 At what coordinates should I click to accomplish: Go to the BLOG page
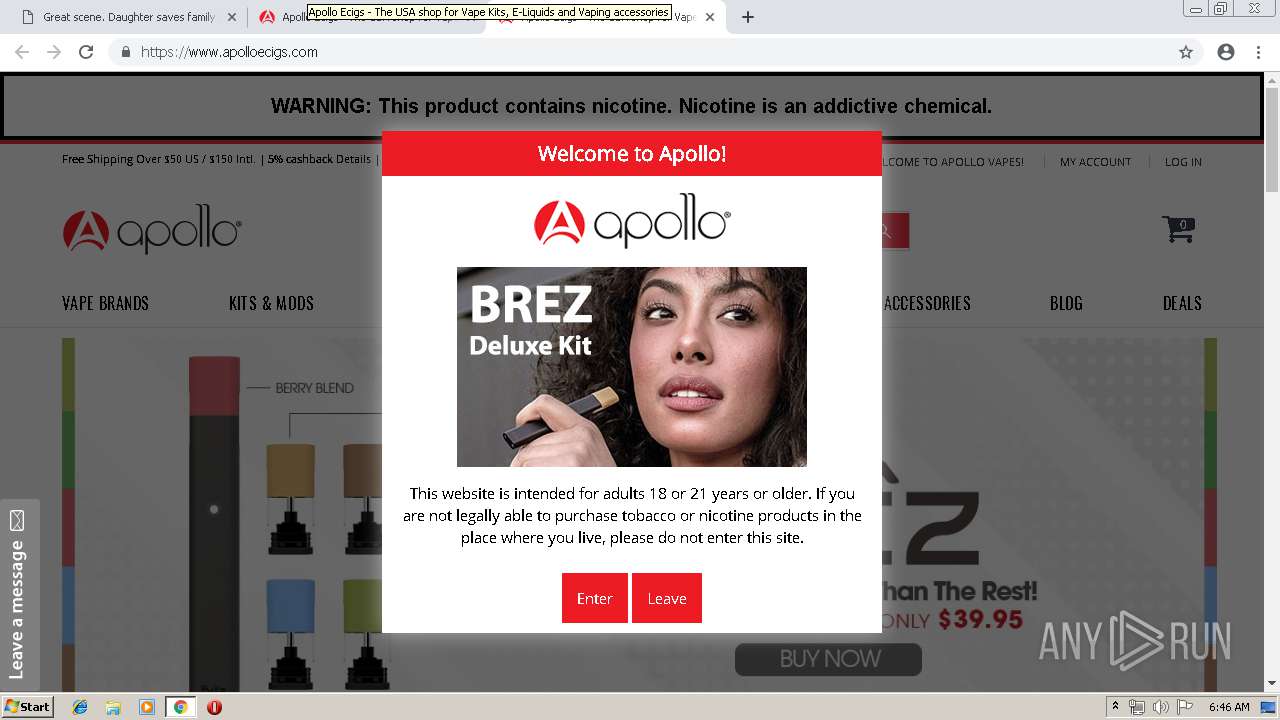[x=1066, y=303]
